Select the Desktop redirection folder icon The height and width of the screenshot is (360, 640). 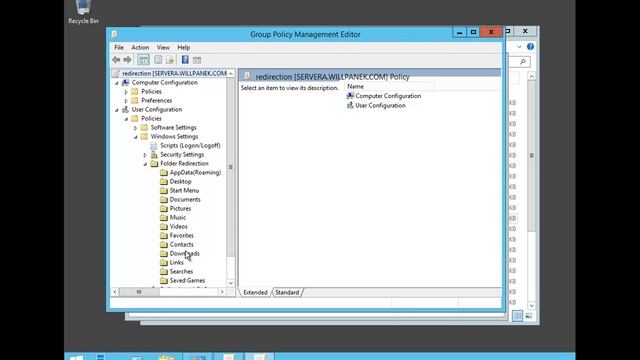coord(164,182)
